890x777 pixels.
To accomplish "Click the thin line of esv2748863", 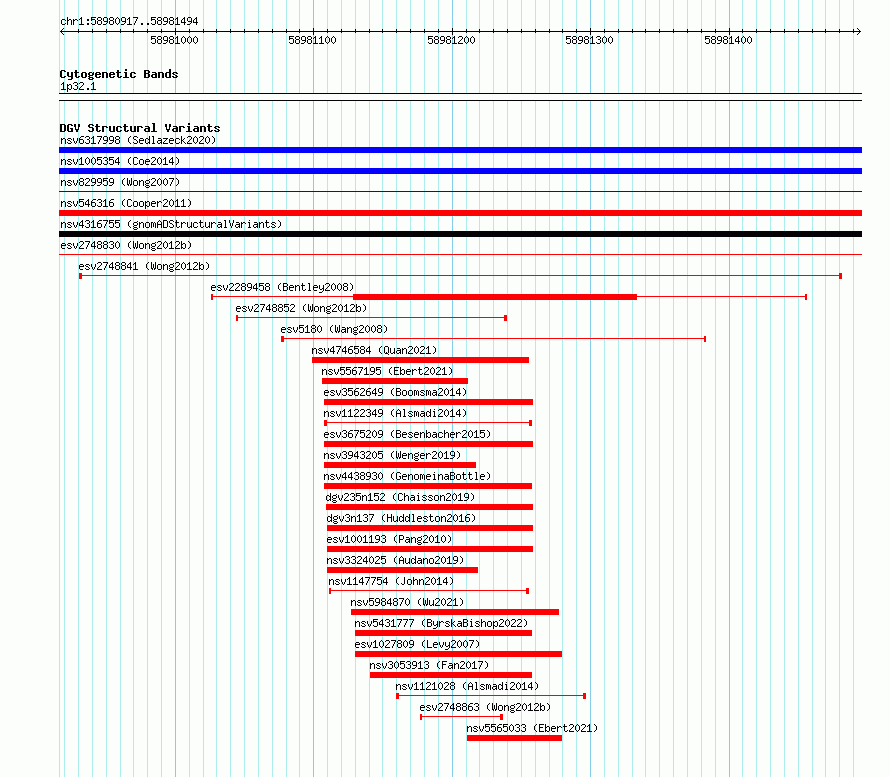I will click(x=461, y=717).
